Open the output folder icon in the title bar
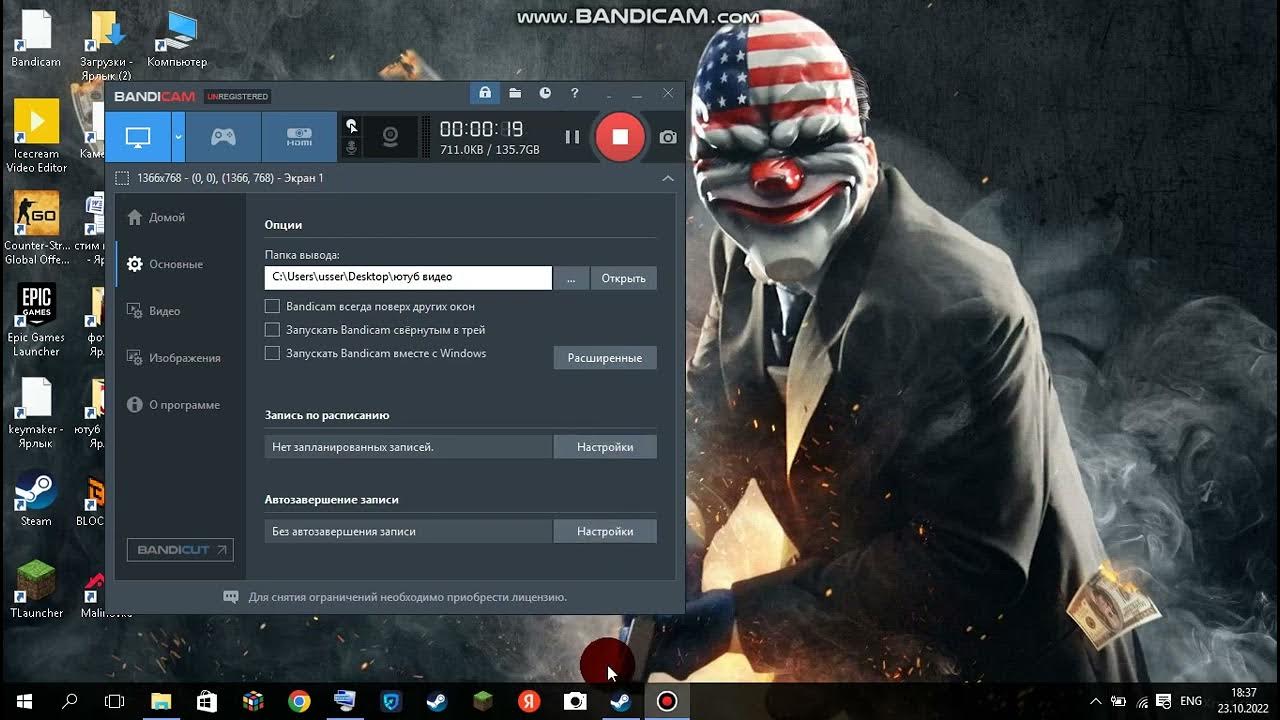The width and height of the screenshot is (1280, 720). click(515, 93)
